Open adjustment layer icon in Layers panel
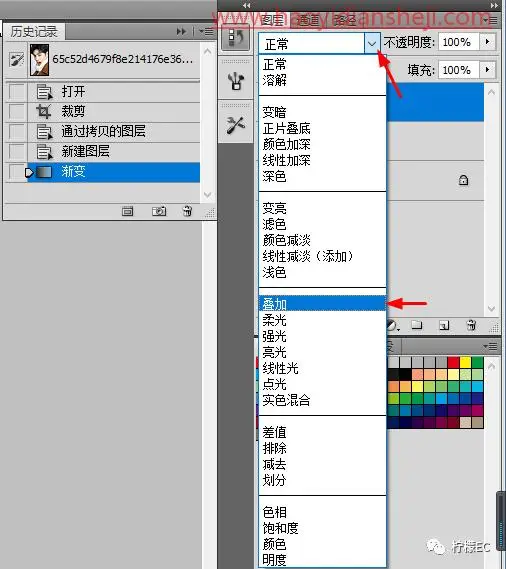 coord(393,325)
